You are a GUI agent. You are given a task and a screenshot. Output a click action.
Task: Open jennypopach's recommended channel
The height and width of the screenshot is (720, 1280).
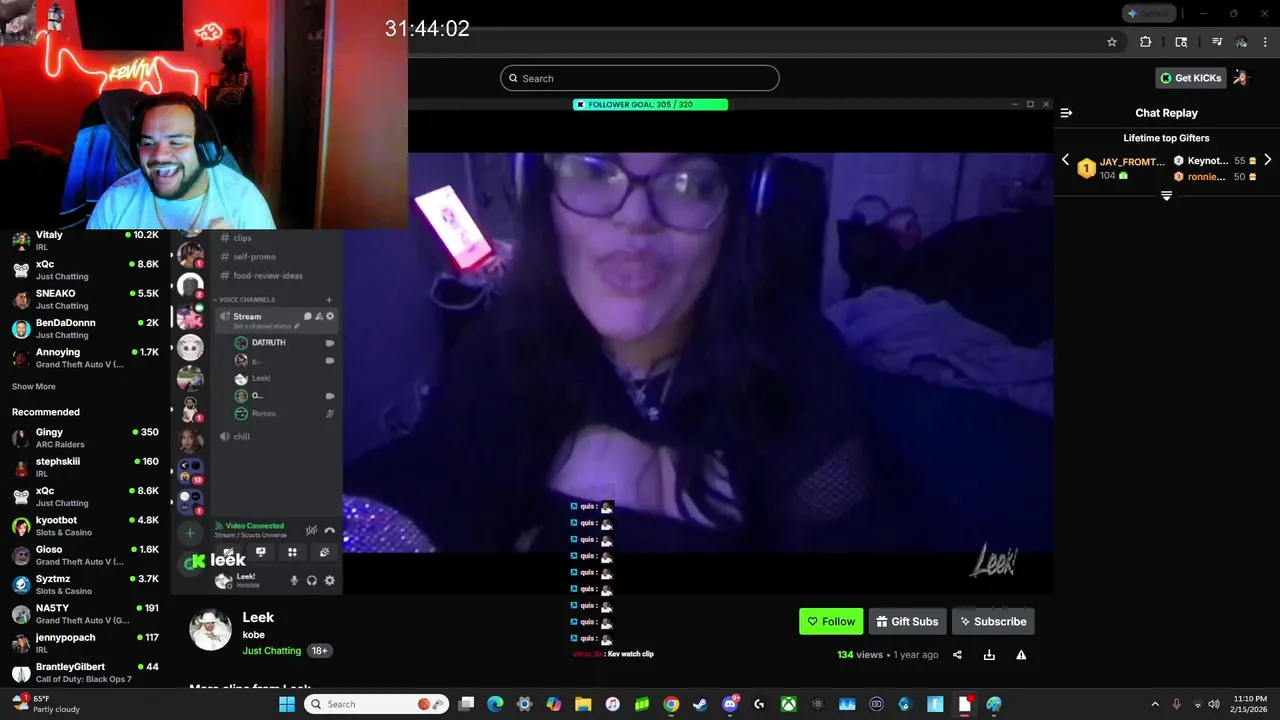(x=85, y=643)
